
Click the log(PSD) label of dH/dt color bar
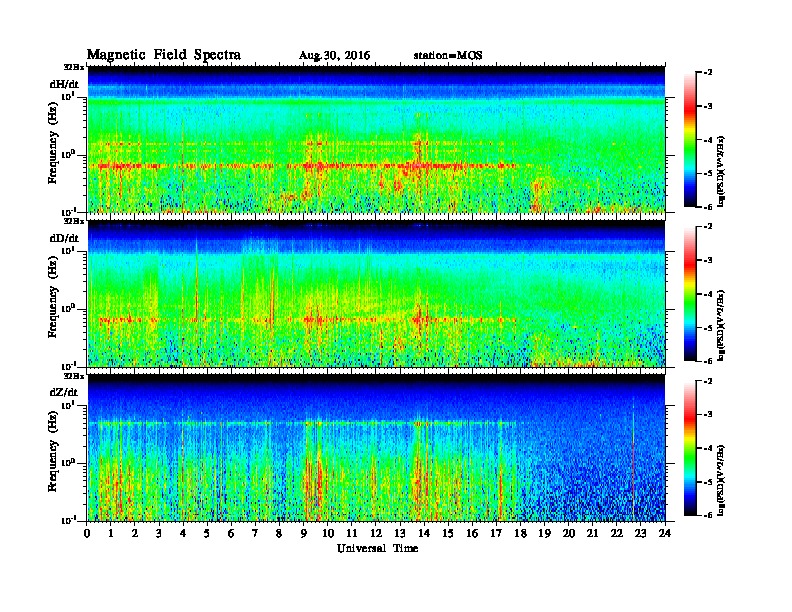click(x=721, y=171)
